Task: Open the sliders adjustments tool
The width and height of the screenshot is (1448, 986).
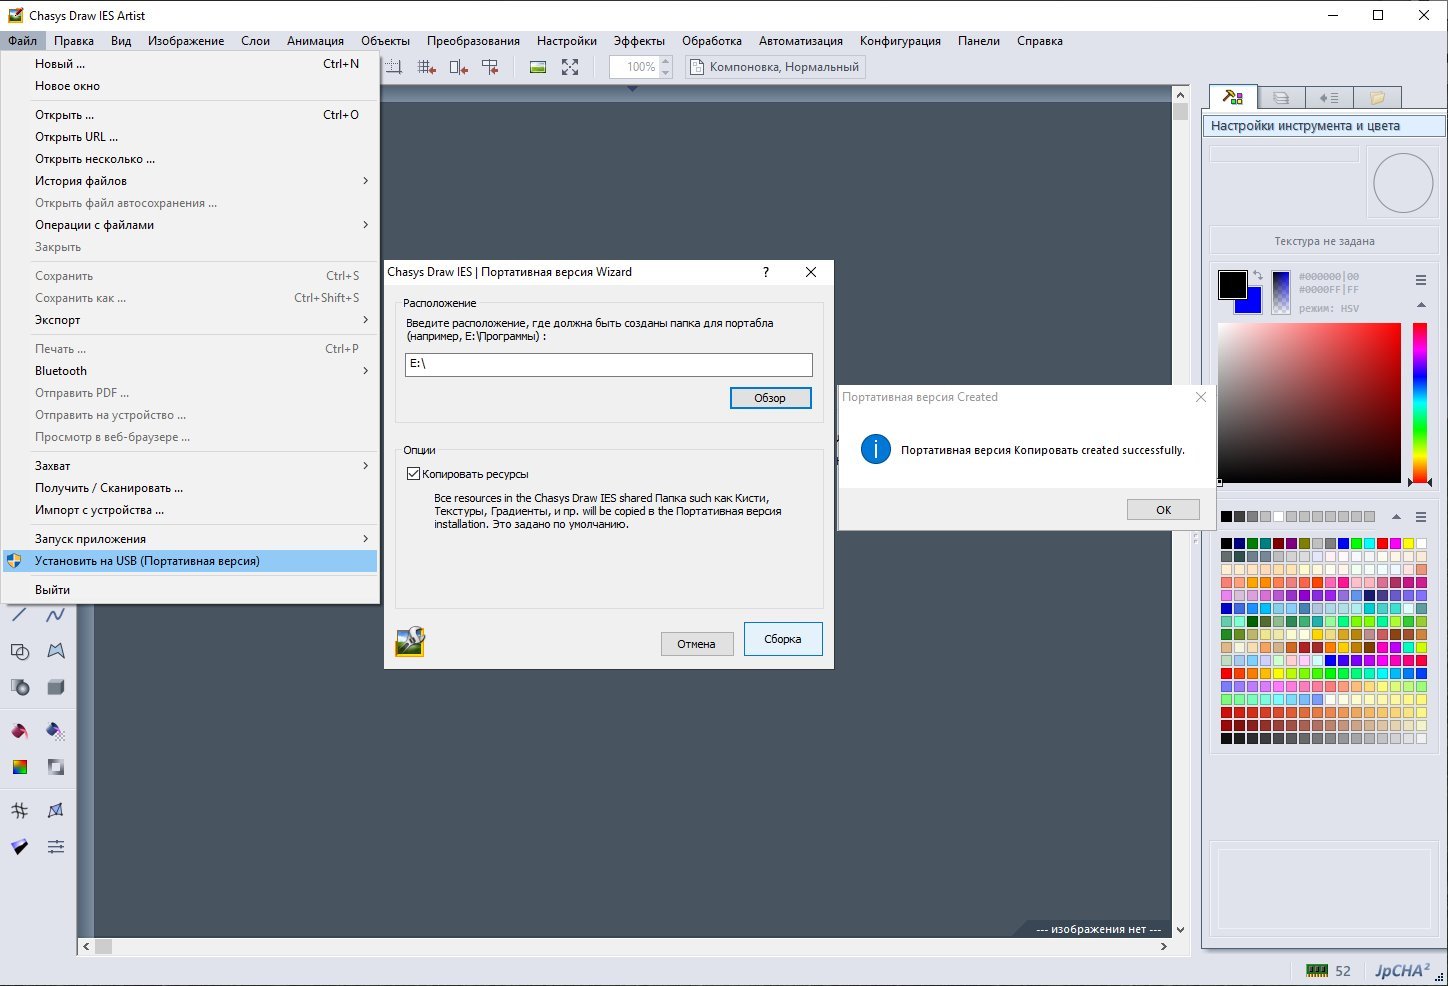Action: click(56, 846)
